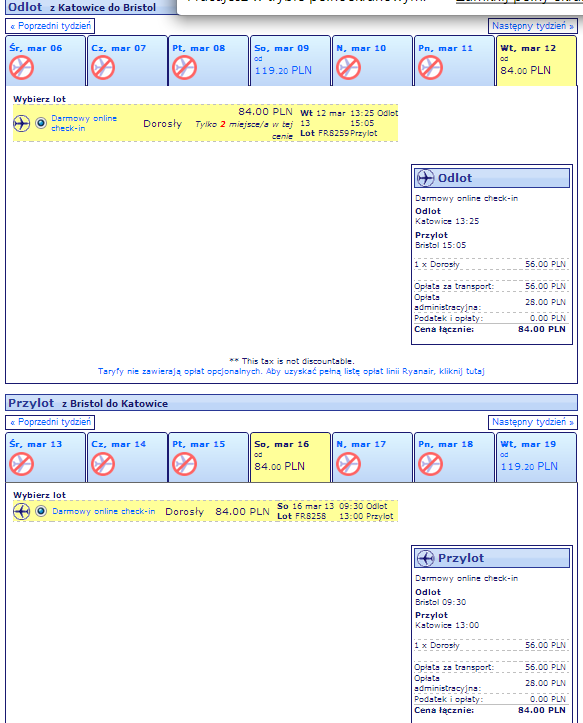The image size is (583, 723).
Task: Open Ryanair optional fees list link
Action: [x=291, y=371]
